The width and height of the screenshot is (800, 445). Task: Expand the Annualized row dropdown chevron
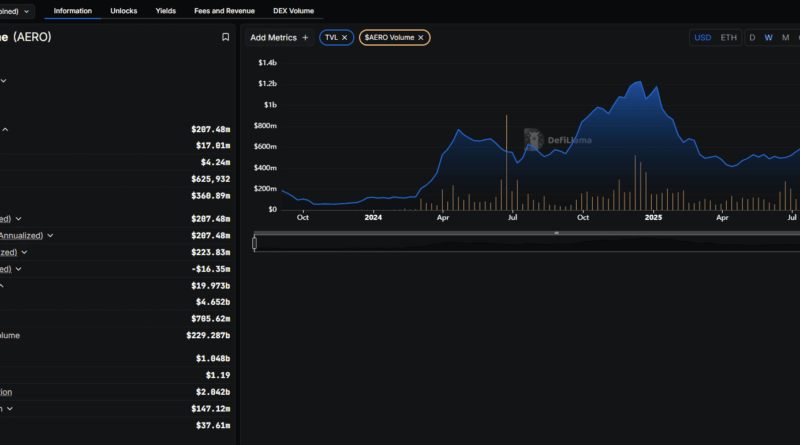[x=50, y=235]
